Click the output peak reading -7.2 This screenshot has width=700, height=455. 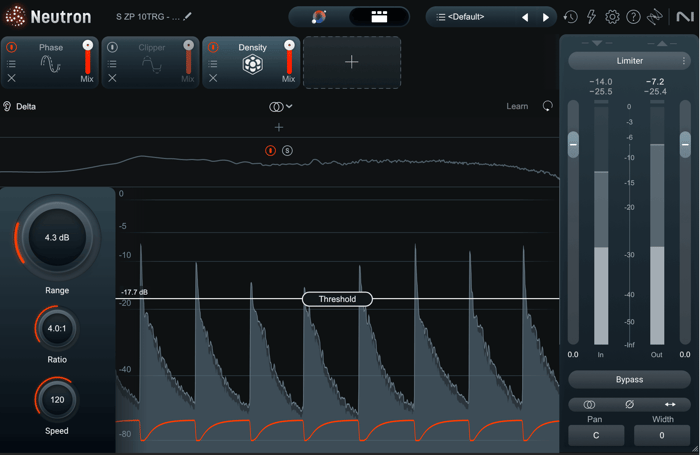click(x=655, y=82)
